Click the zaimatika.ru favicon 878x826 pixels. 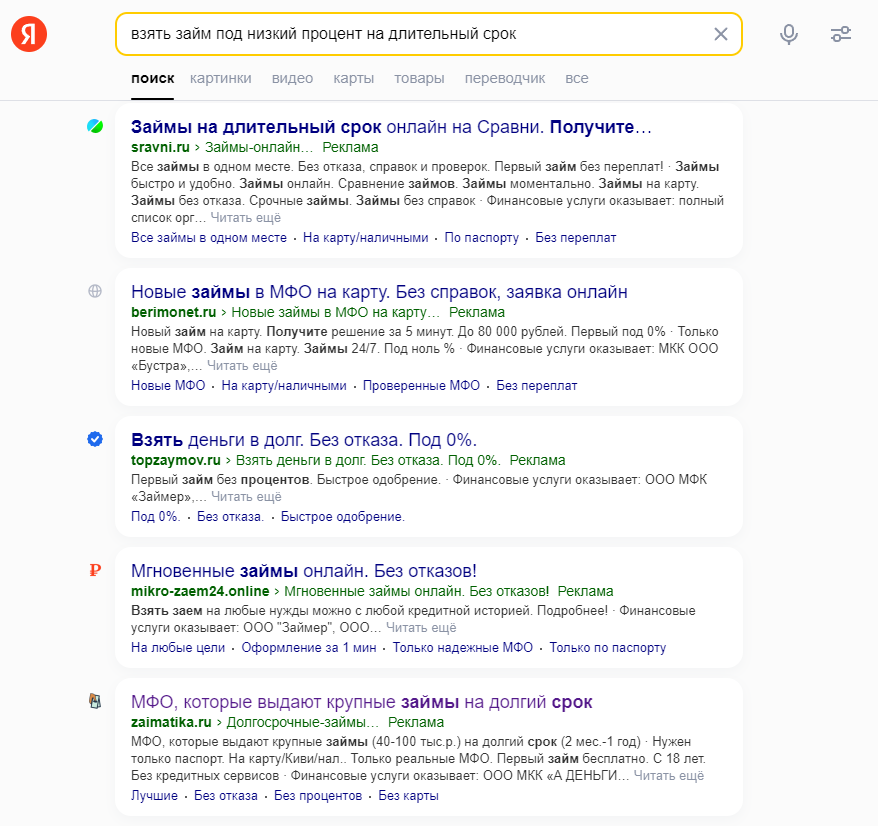click(95, 701)
